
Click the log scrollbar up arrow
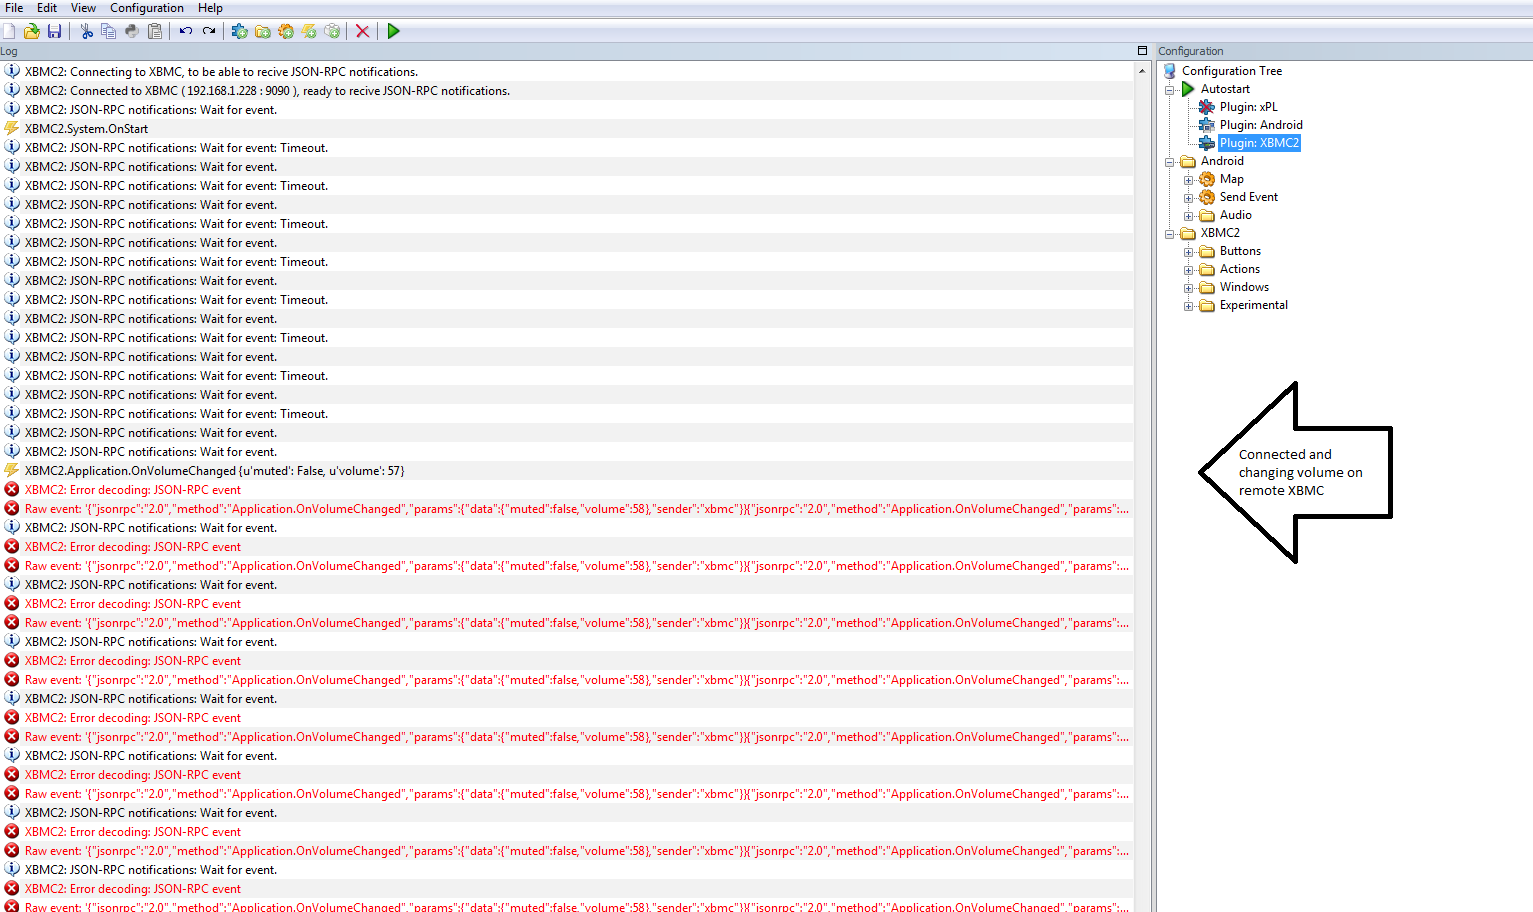[1142, 71]
